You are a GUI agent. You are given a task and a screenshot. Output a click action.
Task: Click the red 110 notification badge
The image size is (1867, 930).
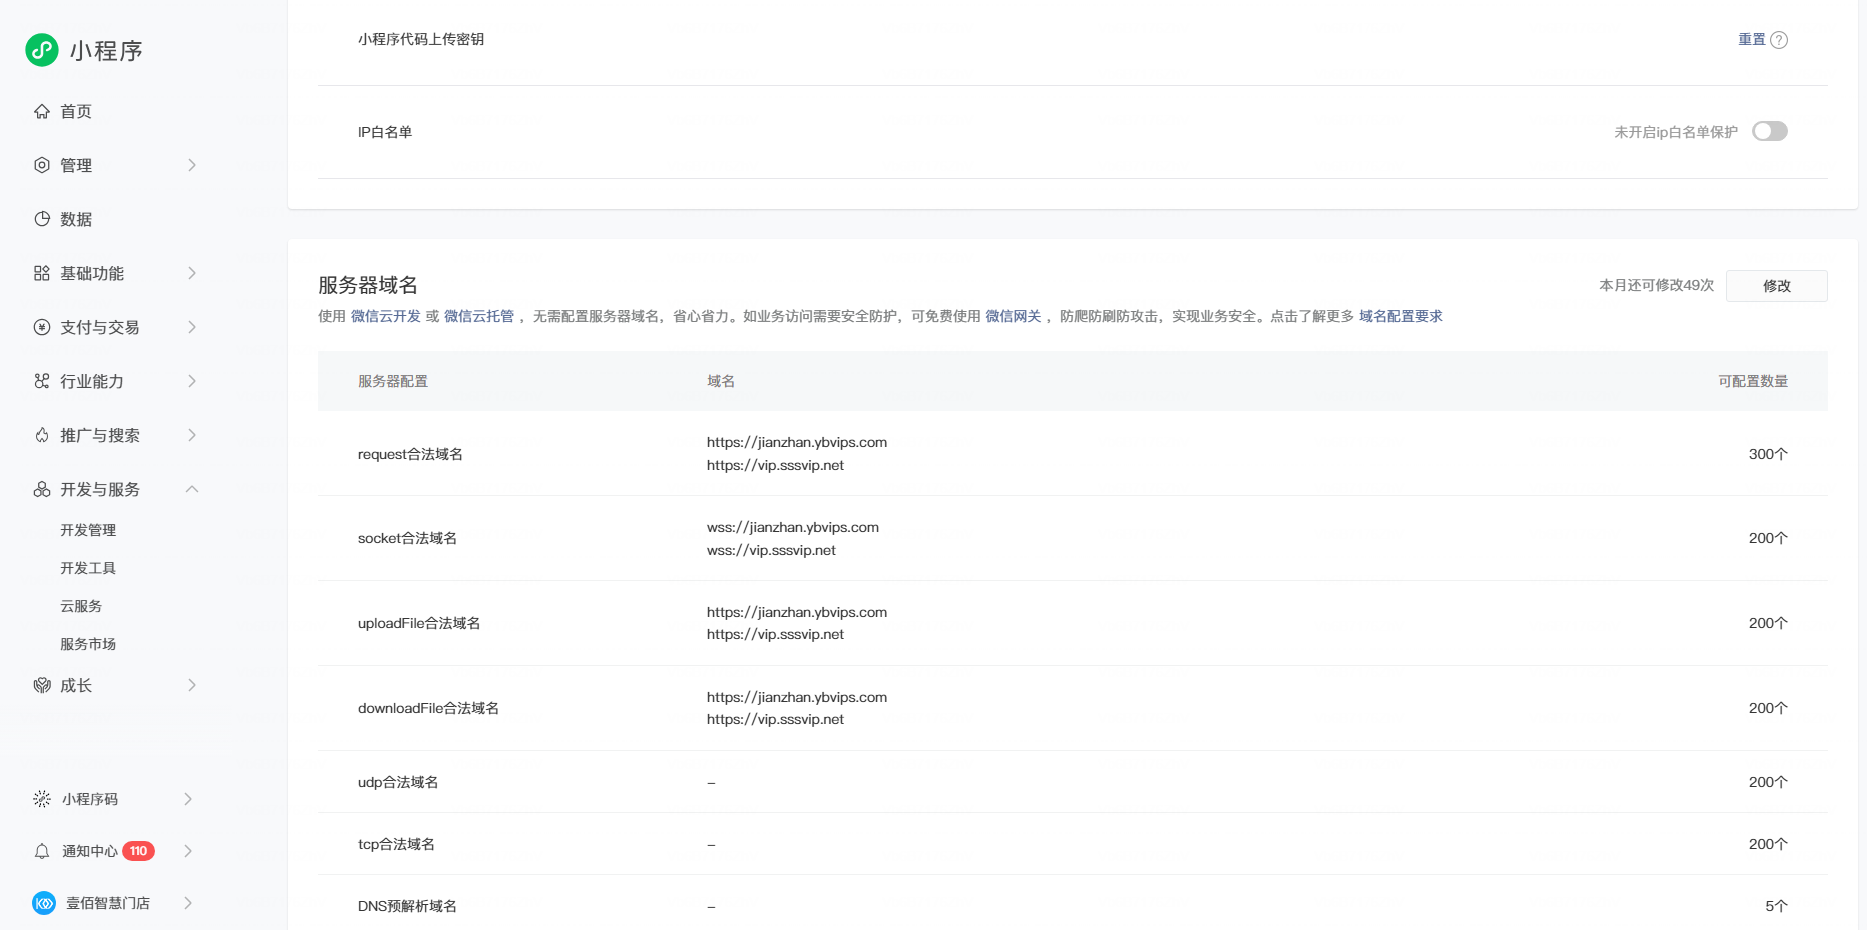pos(138,851)
